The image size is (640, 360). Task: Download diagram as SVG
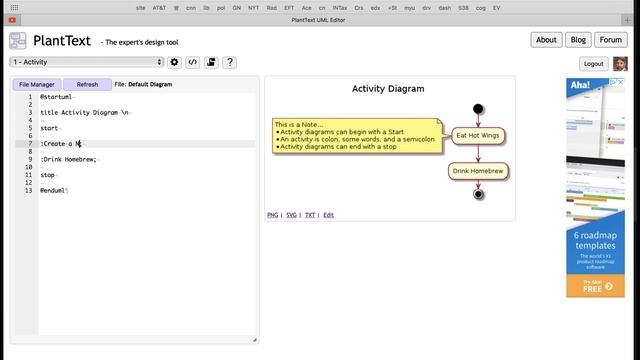(x=291, y=215)
